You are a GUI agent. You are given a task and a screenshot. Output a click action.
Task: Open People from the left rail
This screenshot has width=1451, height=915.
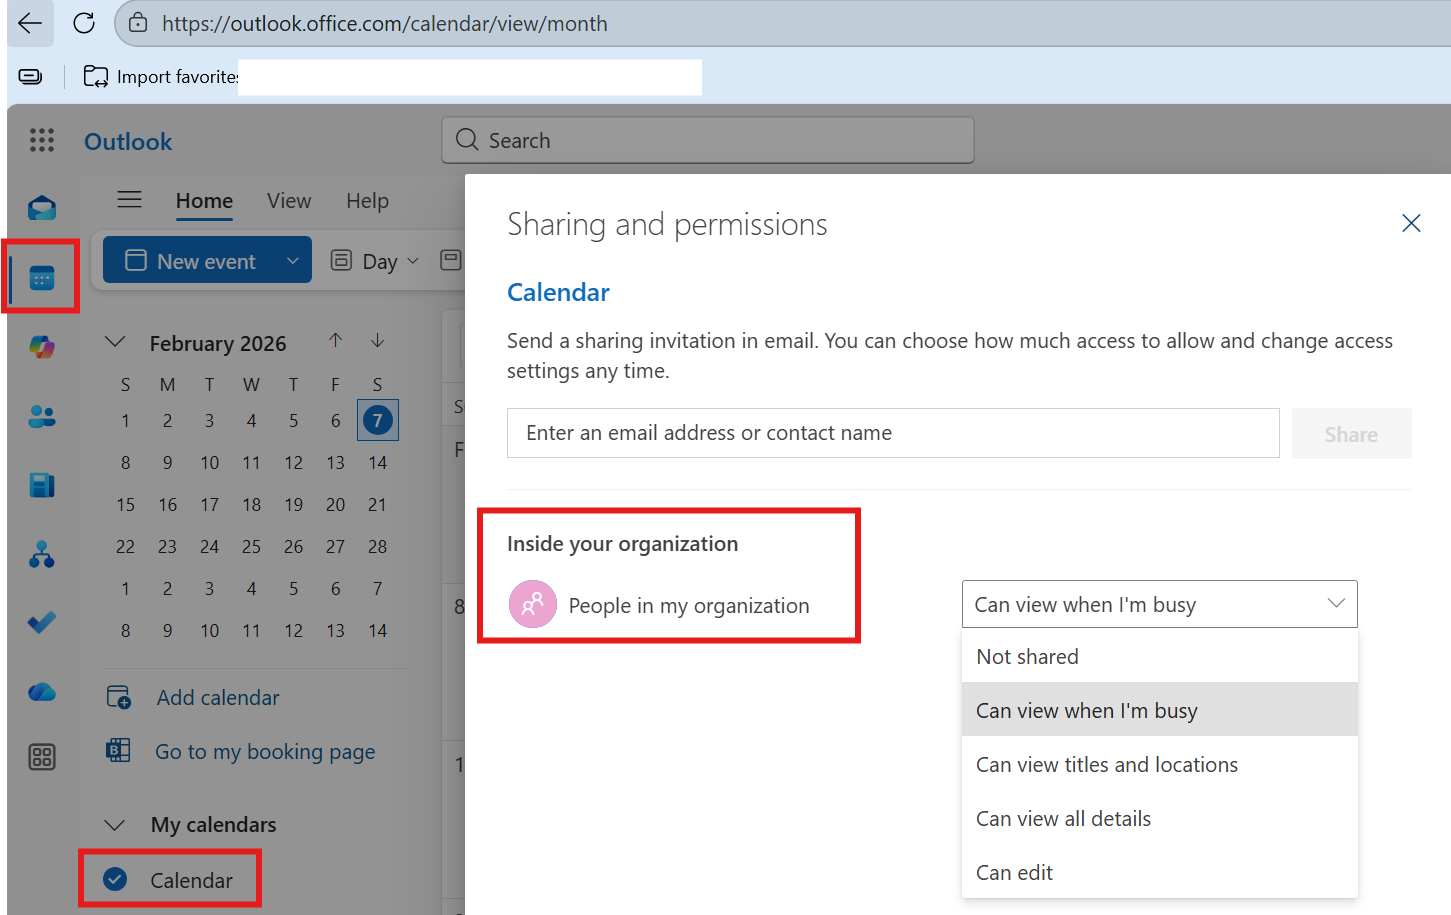pos(42,416)
